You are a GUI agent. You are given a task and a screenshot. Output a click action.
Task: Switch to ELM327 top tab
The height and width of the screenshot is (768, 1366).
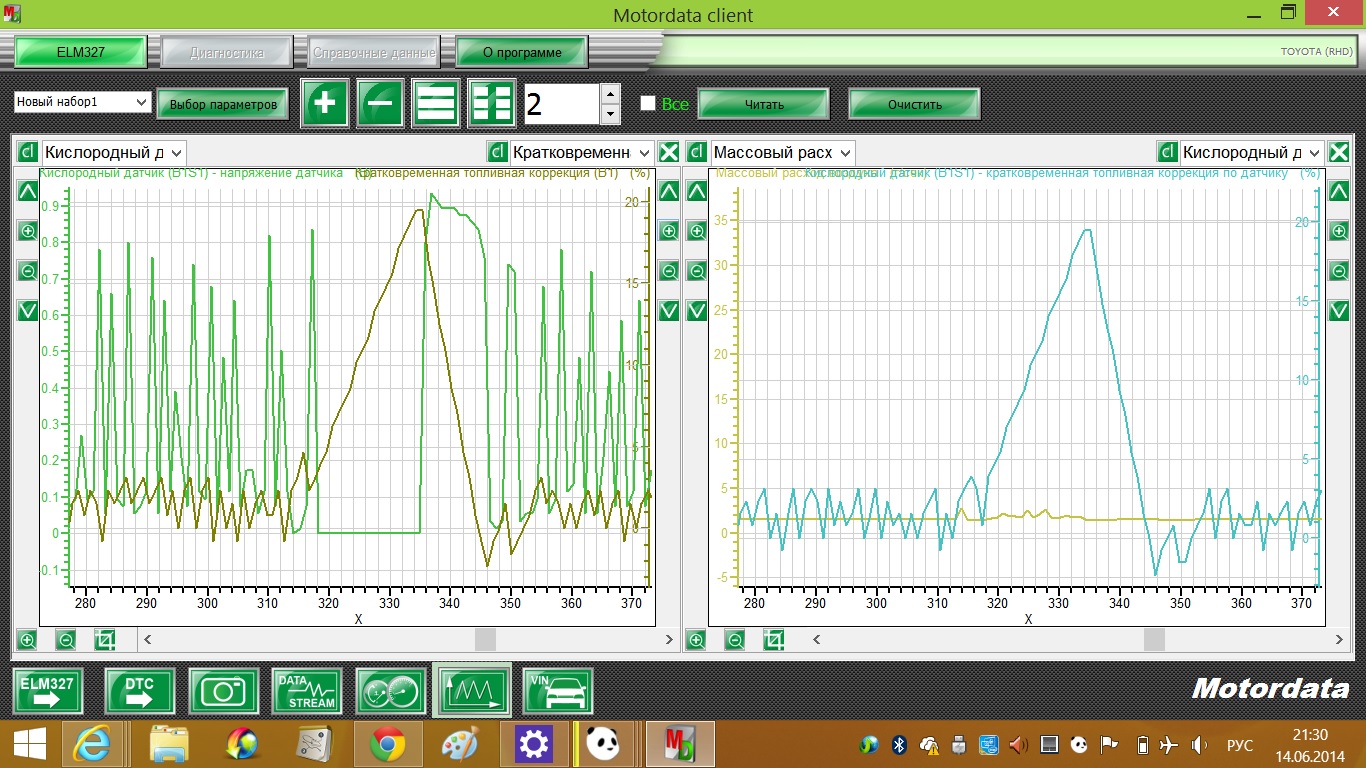click(x=81, y=52)
